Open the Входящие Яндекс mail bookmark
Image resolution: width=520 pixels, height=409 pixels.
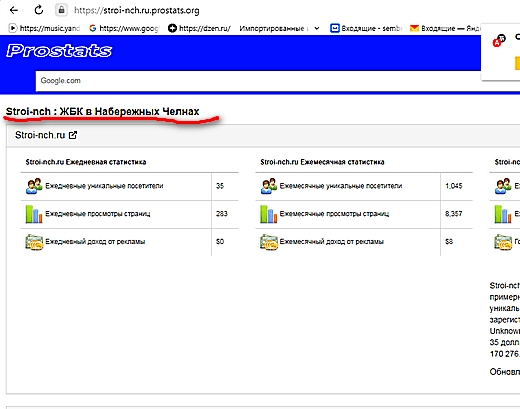point(445,28)
